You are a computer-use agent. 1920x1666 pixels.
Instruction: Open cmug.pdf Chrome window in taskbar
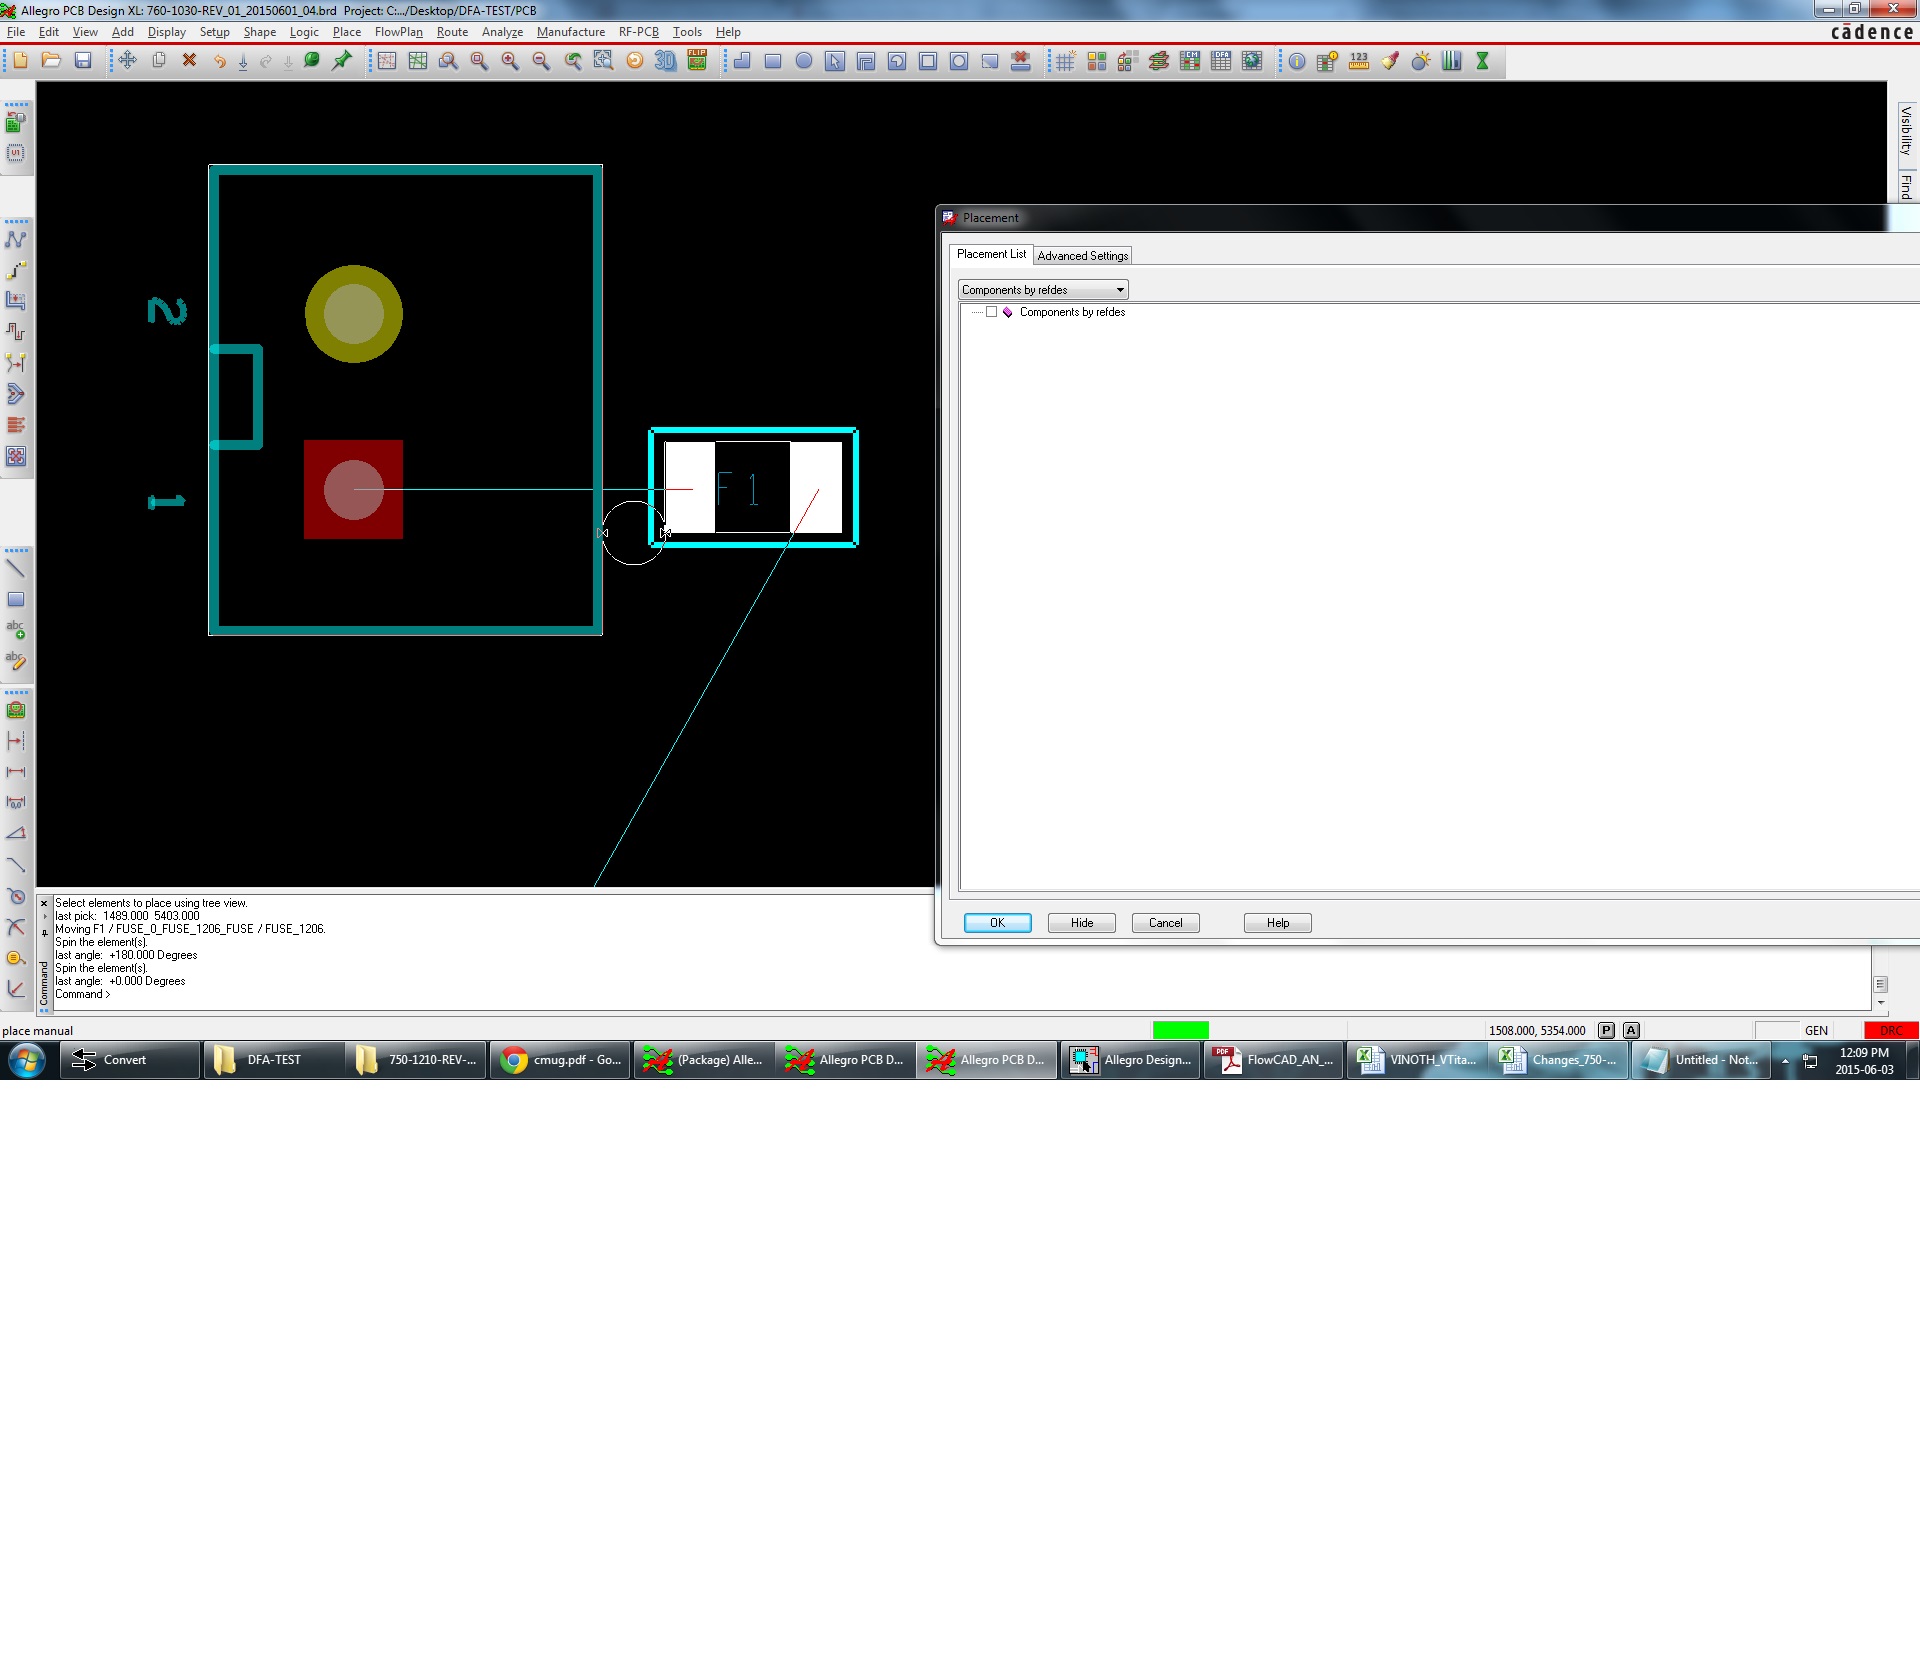click(560, 1060)
